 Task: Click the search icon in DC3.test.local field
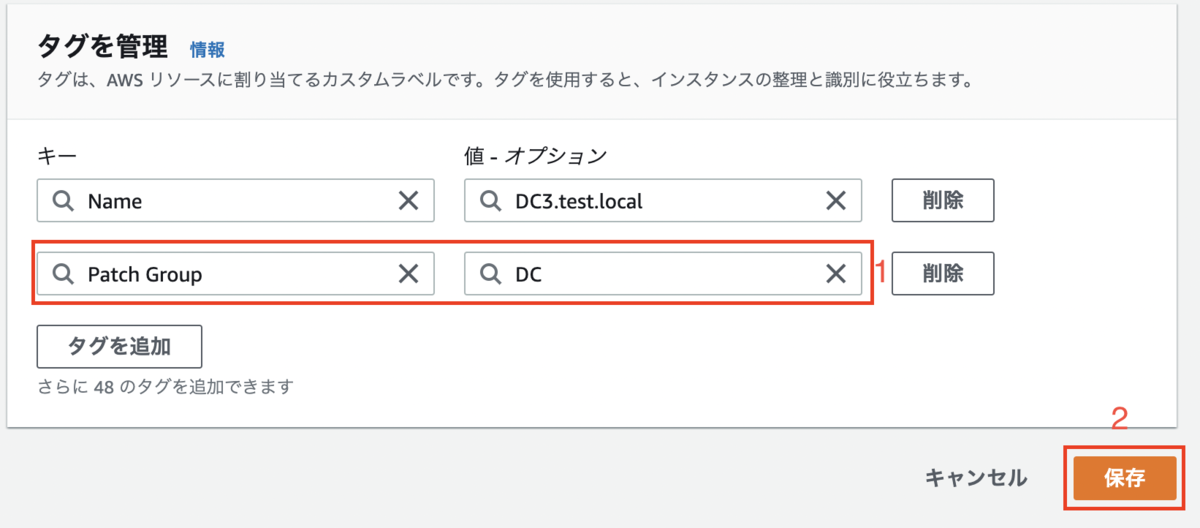490,201
